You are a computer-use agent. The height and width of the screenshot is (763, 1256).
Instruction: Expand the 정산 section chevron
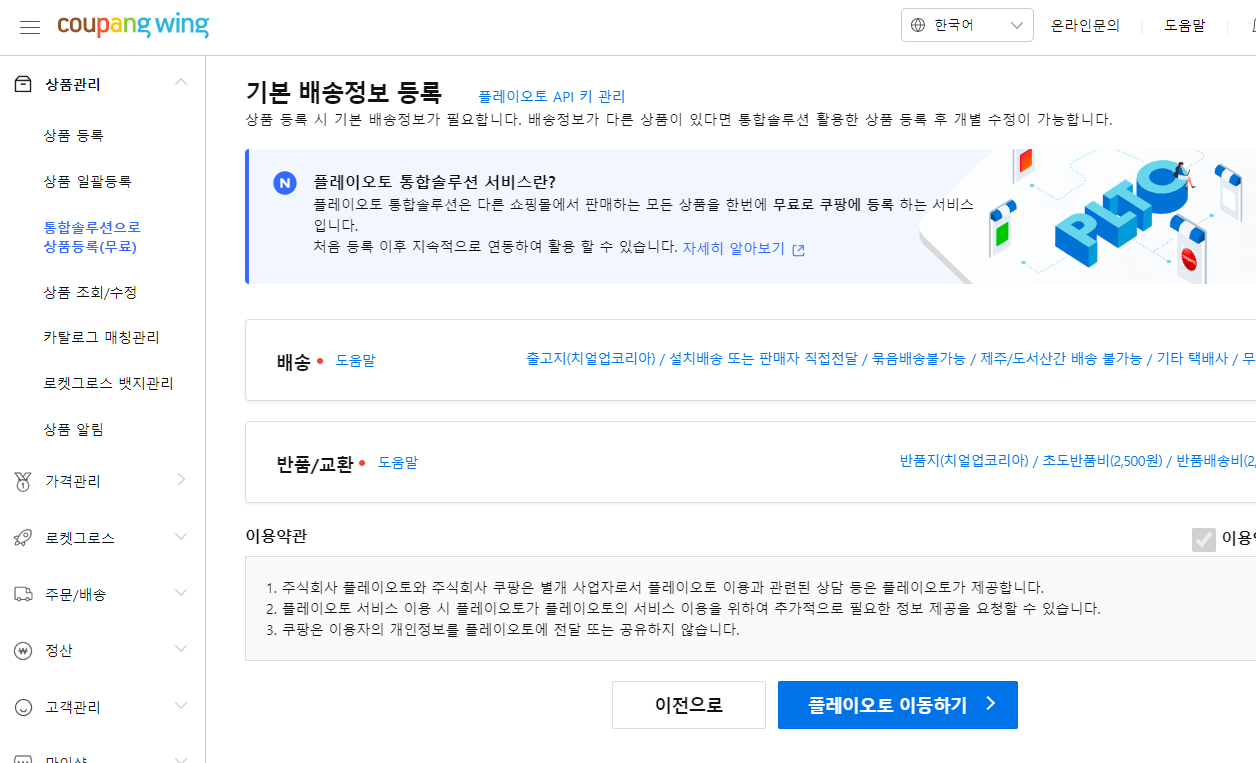181,649
